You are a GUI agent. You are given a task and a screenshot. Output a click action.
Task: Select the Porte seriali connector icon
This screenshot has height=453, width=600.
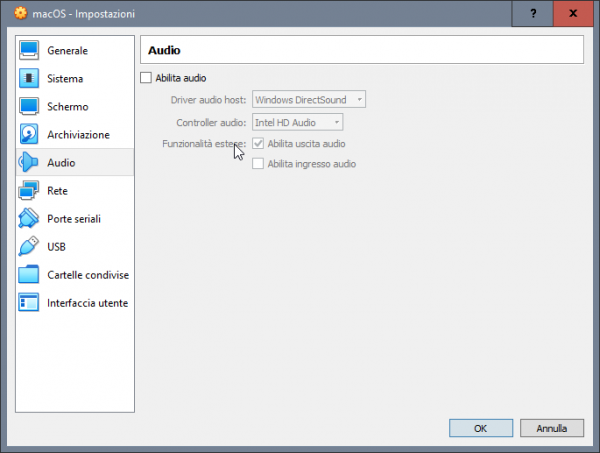point(29,218)
